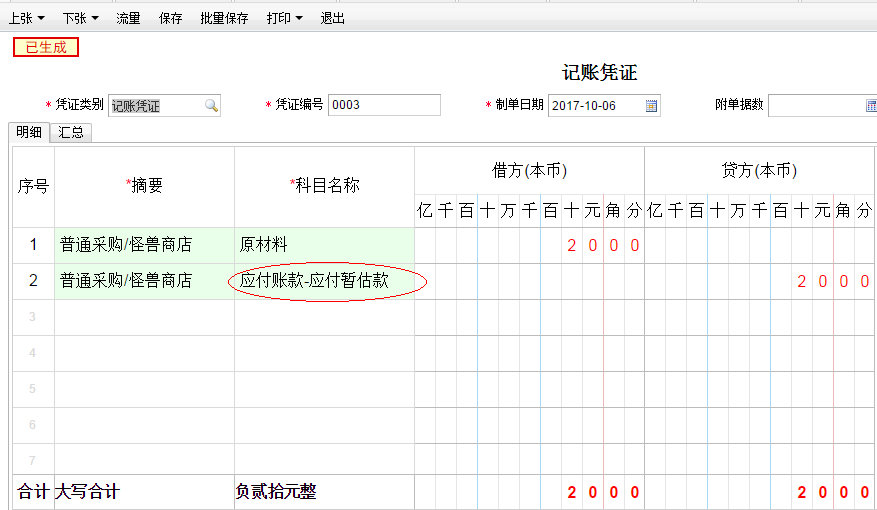
Task: Click the 制单日期 date field
Action: [x=595, y=106]
